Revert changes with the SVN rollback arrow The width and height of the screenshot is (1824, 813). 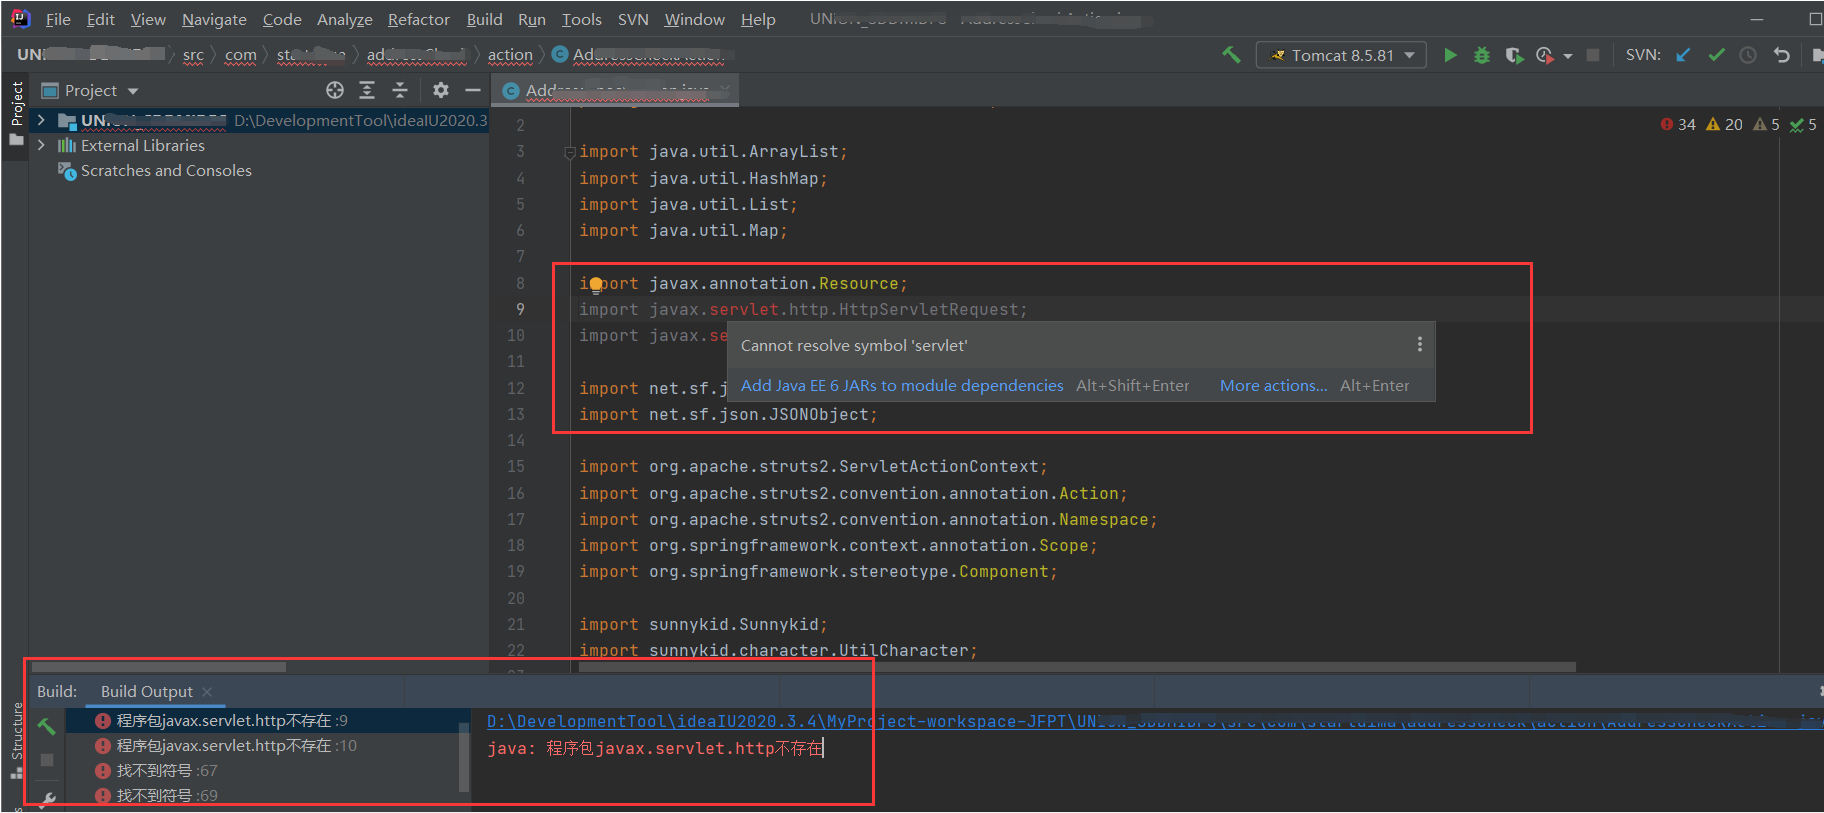(1781, 55)
